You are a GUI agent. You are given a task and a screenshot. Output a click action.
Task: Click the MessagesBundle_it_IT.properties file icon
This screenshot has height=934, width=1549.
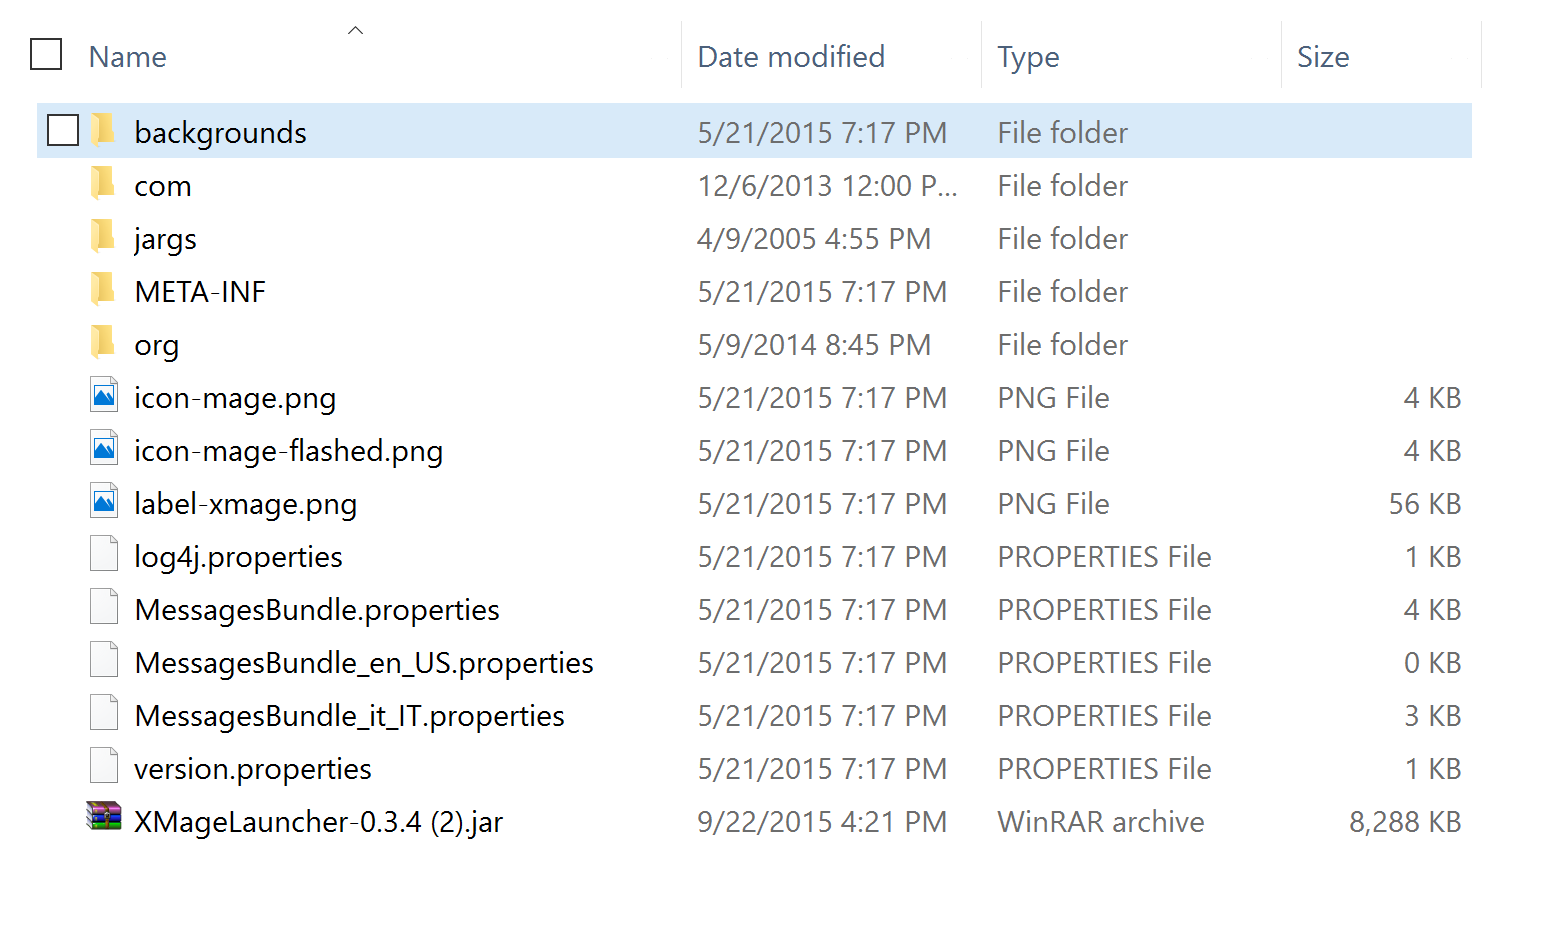(x=104, y=713)
